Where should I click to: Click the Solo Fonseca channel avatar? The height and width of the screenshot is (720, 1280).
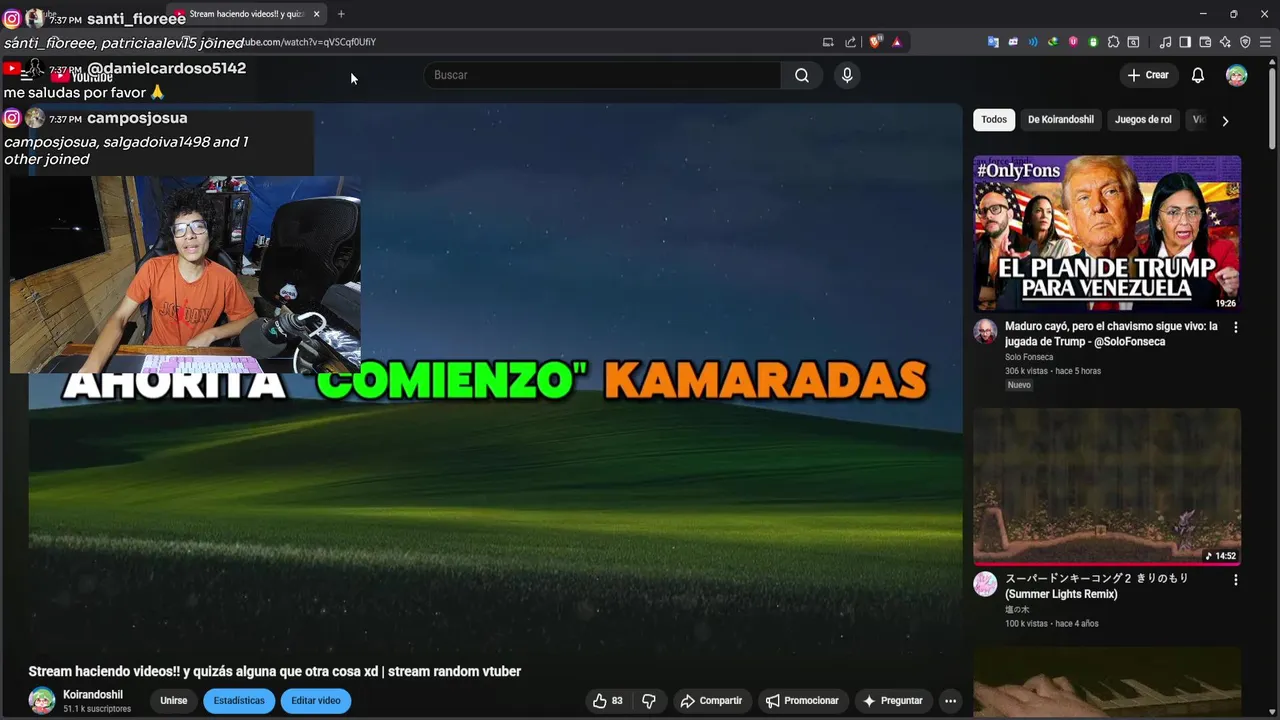tap(985, 332)
